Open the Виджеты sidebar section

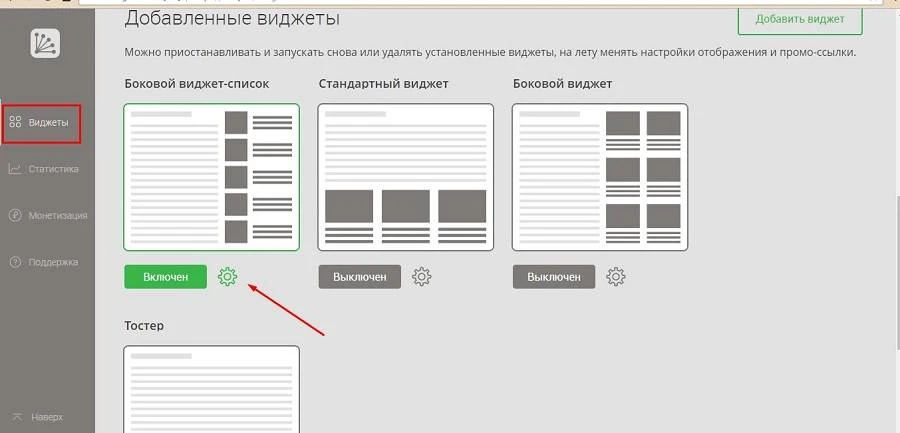tap(41, 123)
